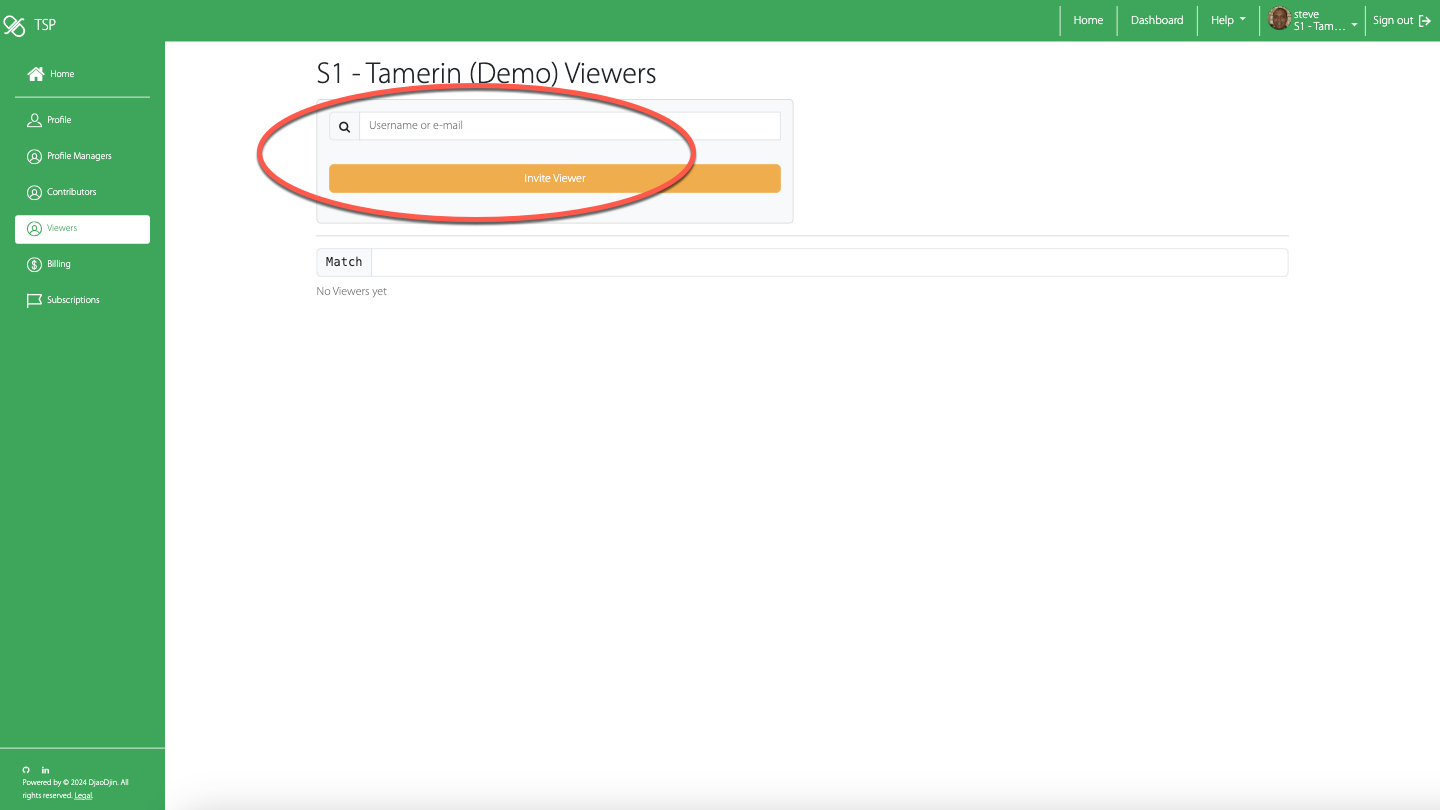Click the Billing dollar sign icon
Viewport: 1440px width, 810px height.
click(x=34, y=264)
